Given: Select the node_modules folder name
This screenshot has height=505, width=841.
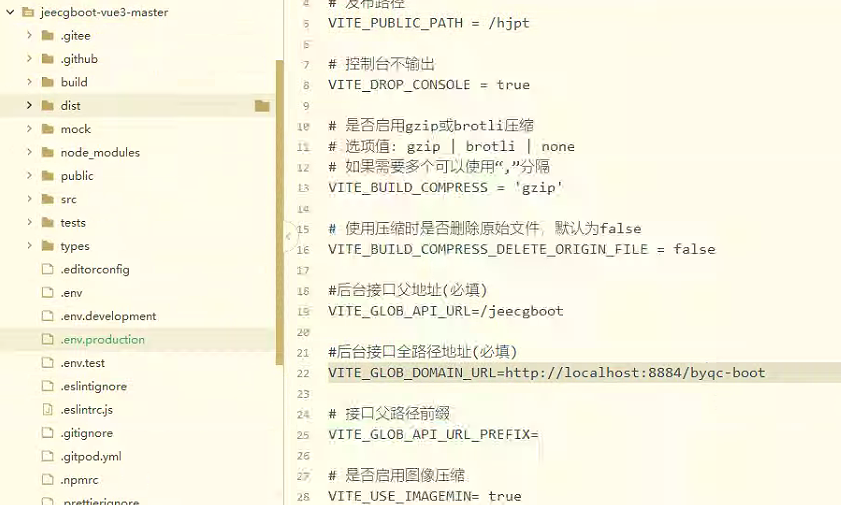Looking at the screenshot, I should point(100,152).
